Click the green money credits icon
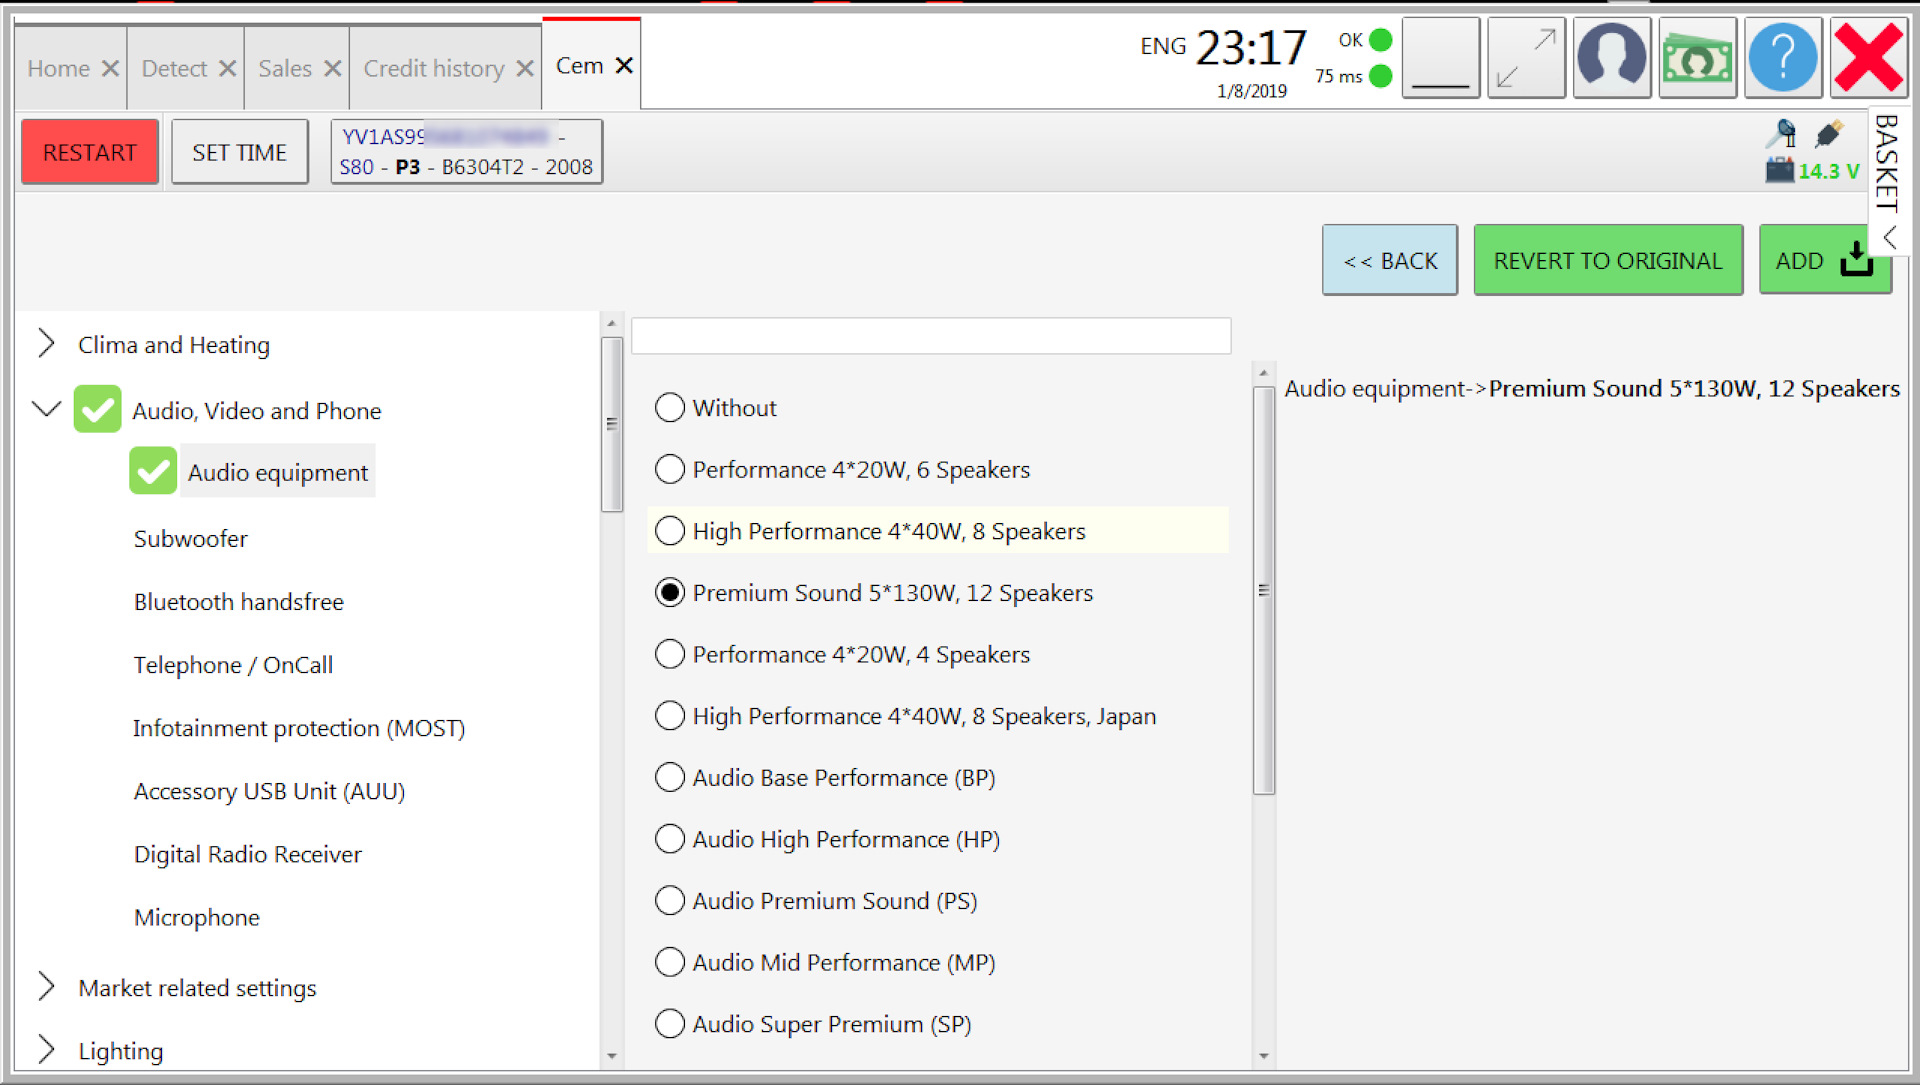This screenshot has height=1085, width=1920. (x=1697, y=58)
